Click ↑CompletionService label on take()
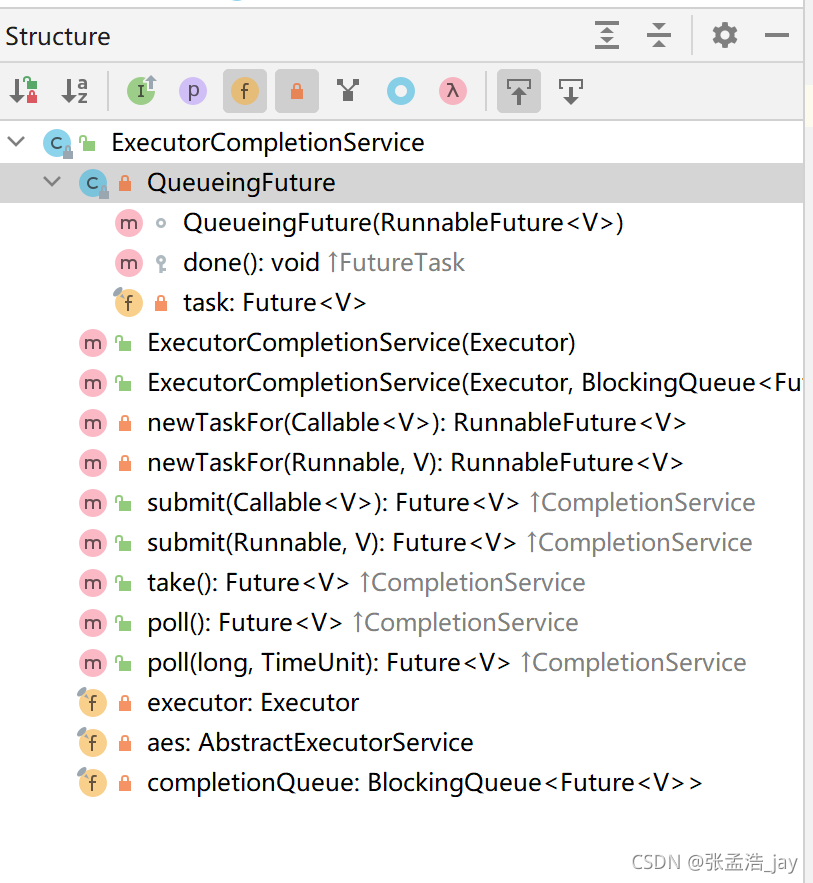The image size is (813, 883). (472, 583)
